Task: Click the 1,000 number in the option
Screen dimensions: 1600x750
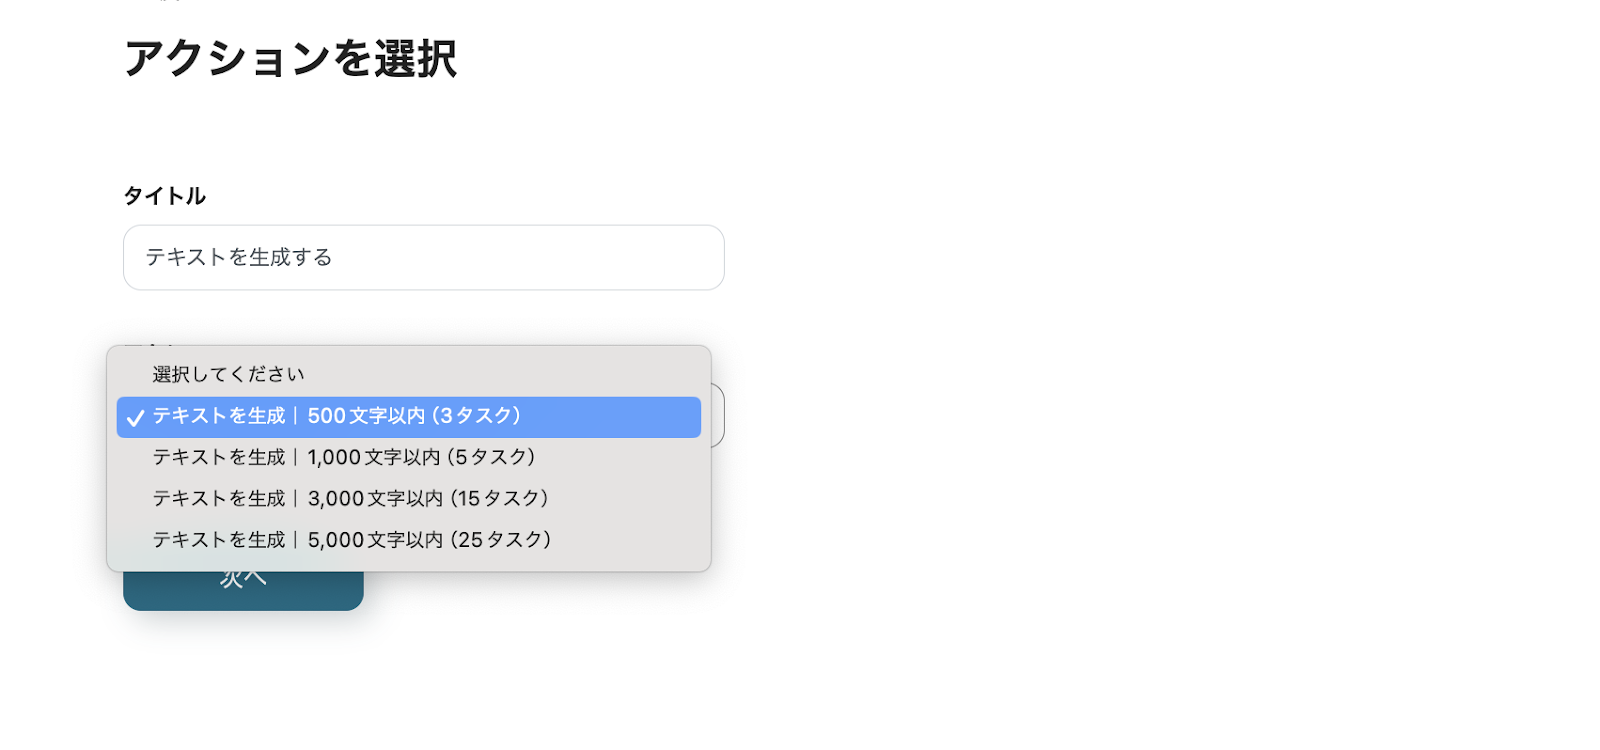Action: (x=334, y=458)
